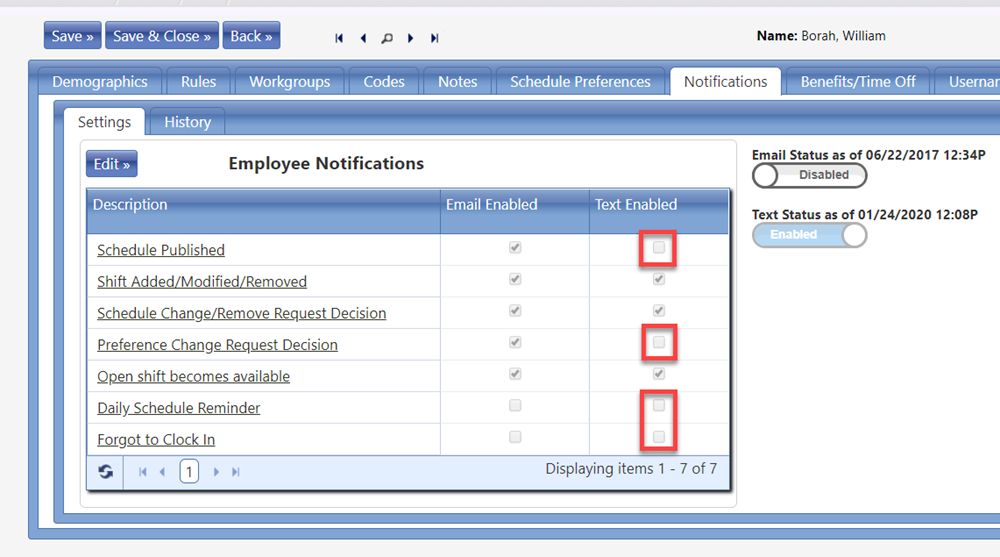Open the Schedule Published link
1000x557 pixels.
tap(161, 250)
